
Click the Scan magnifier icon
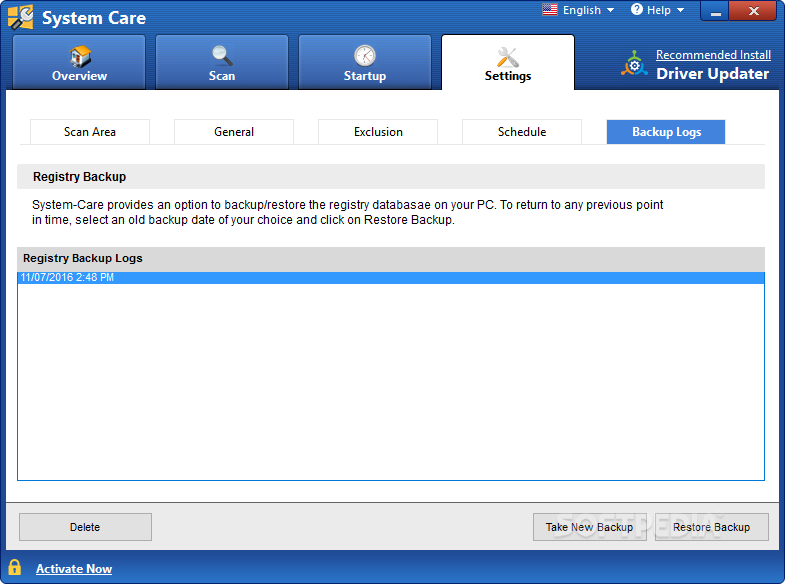(x=222, y=56)
